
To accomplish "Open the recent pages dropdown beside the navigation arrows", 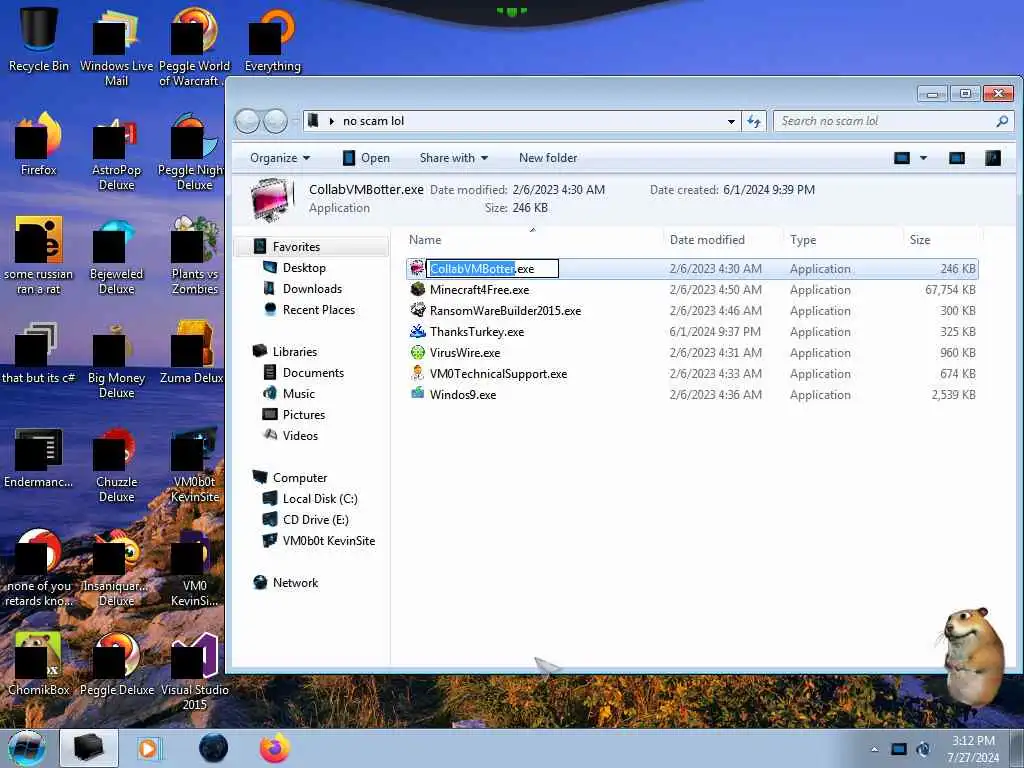I will 295,121.
